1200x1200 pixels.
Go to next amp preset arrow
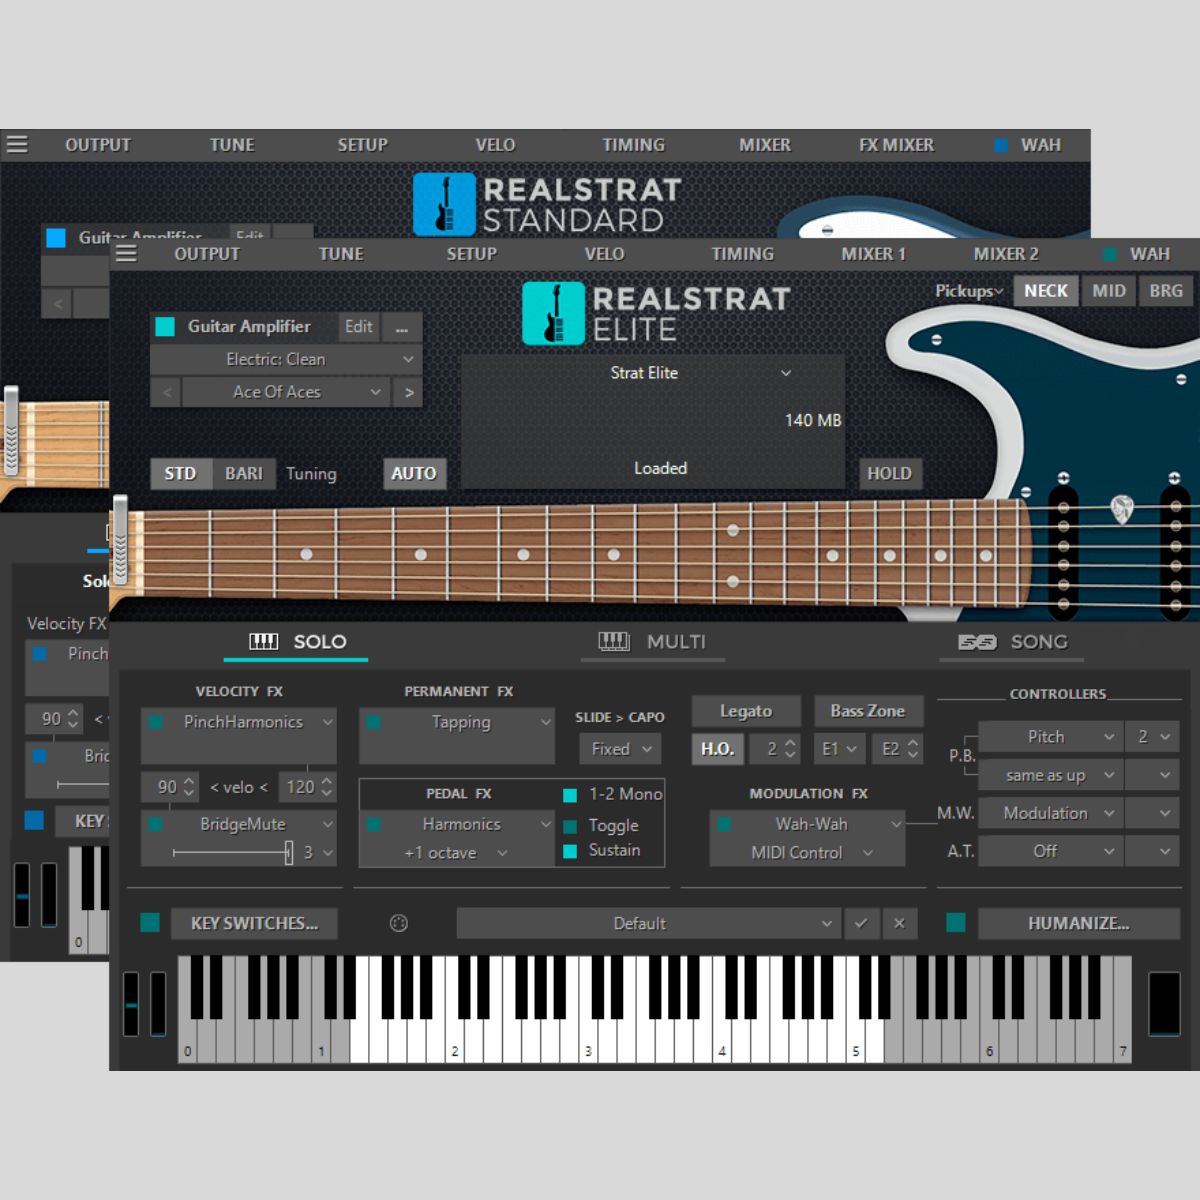pos(409,392)
